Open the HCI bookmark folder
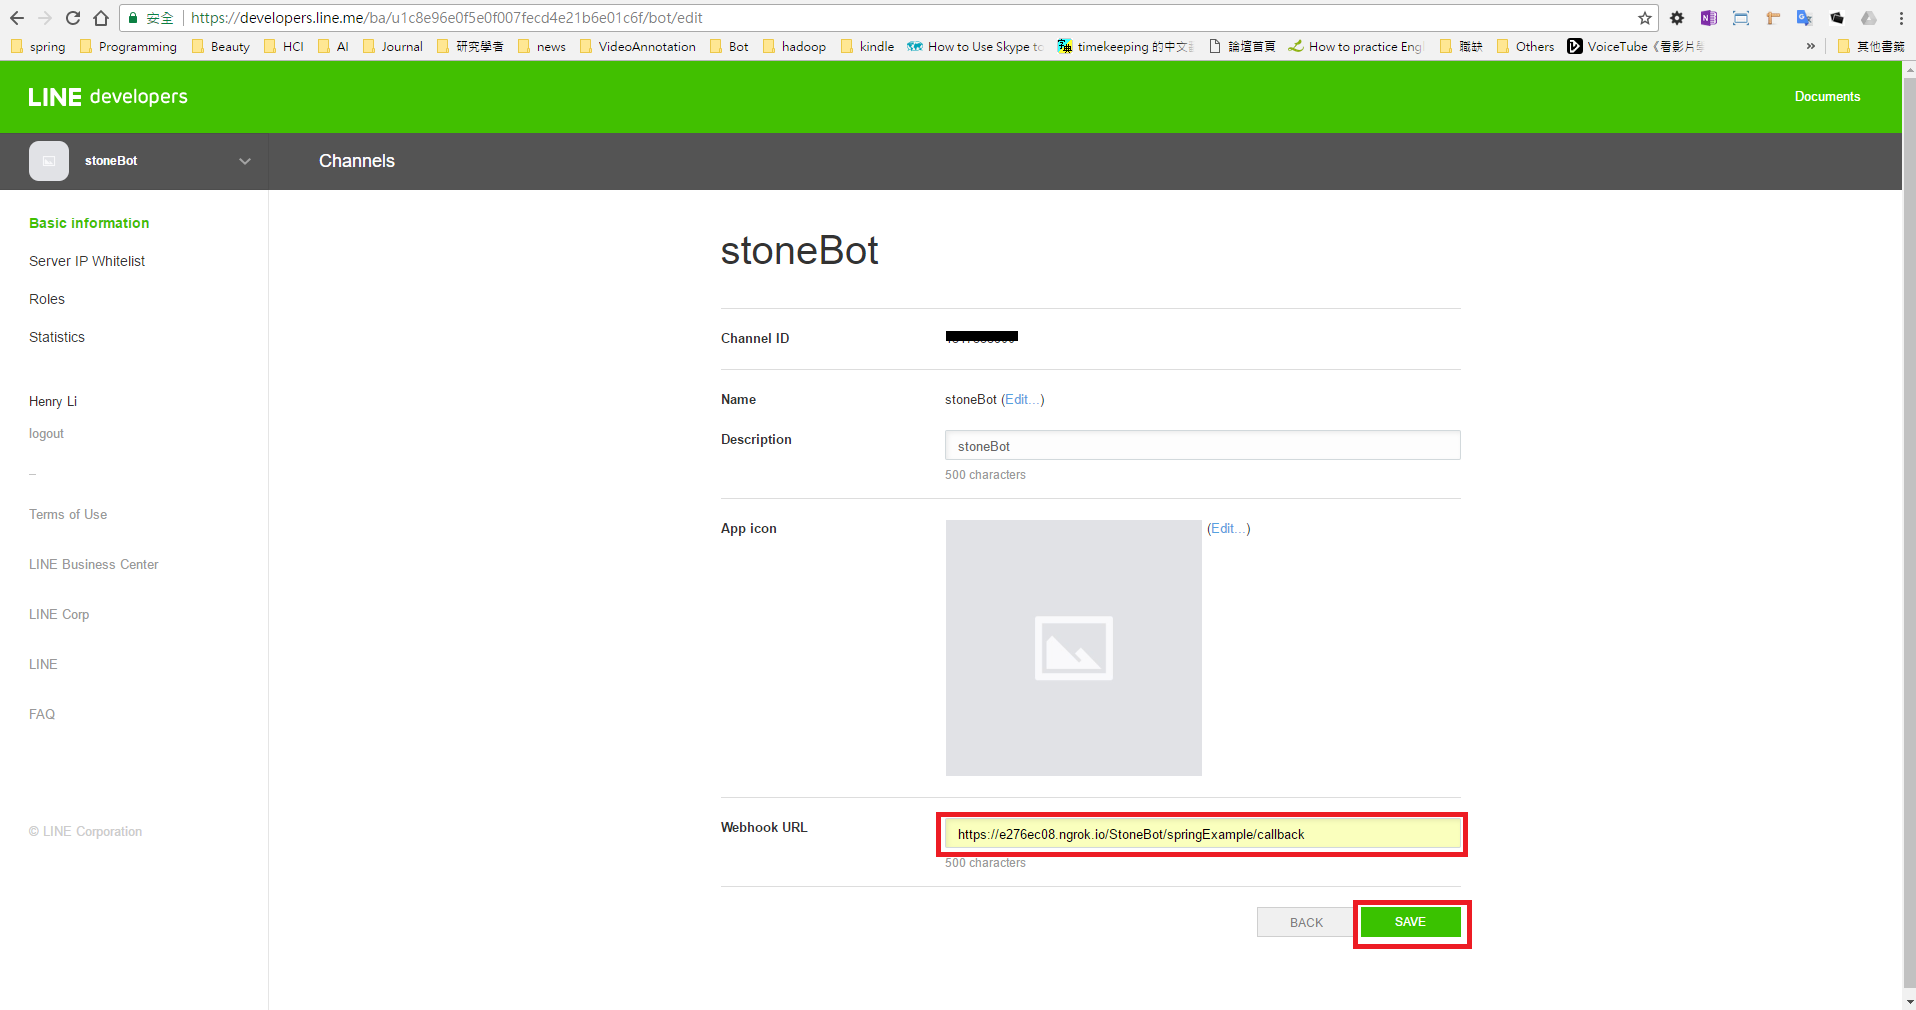Image resolution: width=1916 pixels, height=1010 pixels. (284, 46)
